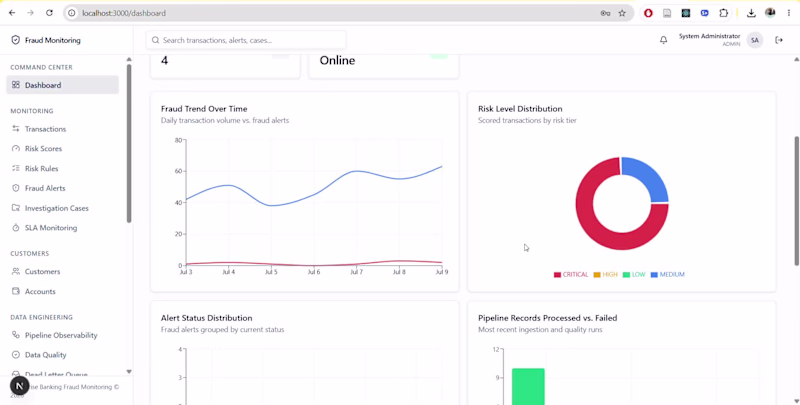The width and height of the screenshot is (800, 405).
Task: Click the browser address bar URL
Action: [124, 13]
